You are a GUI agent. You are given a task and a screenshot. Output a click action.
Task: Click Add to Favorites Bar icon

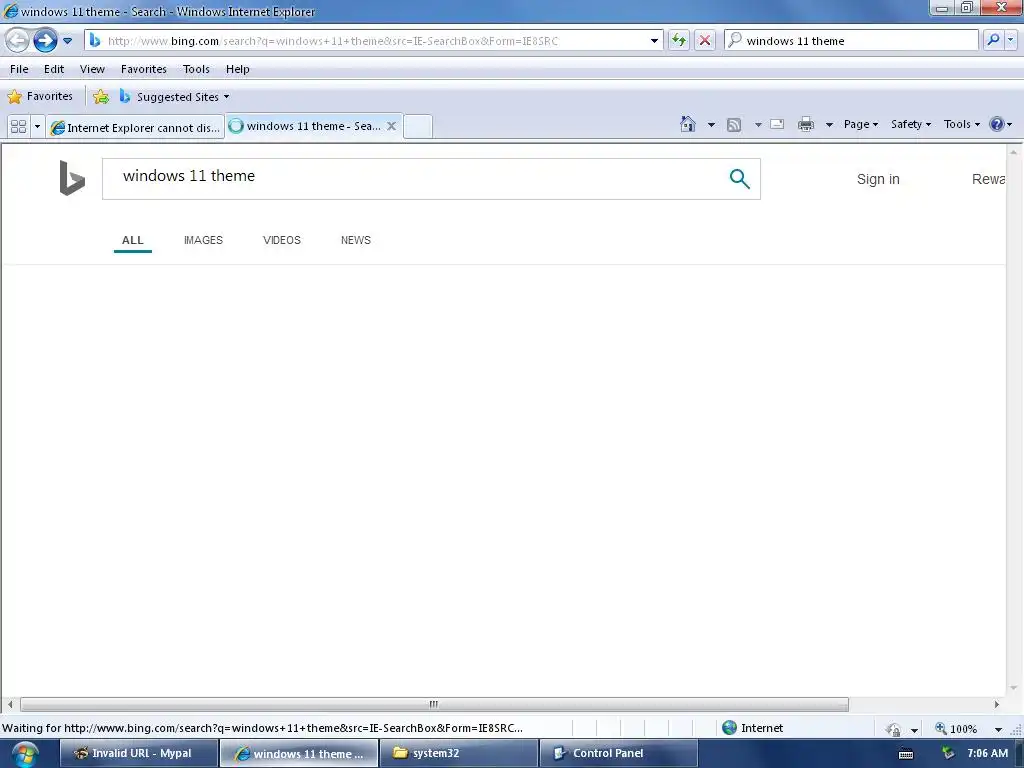[101, 97]
